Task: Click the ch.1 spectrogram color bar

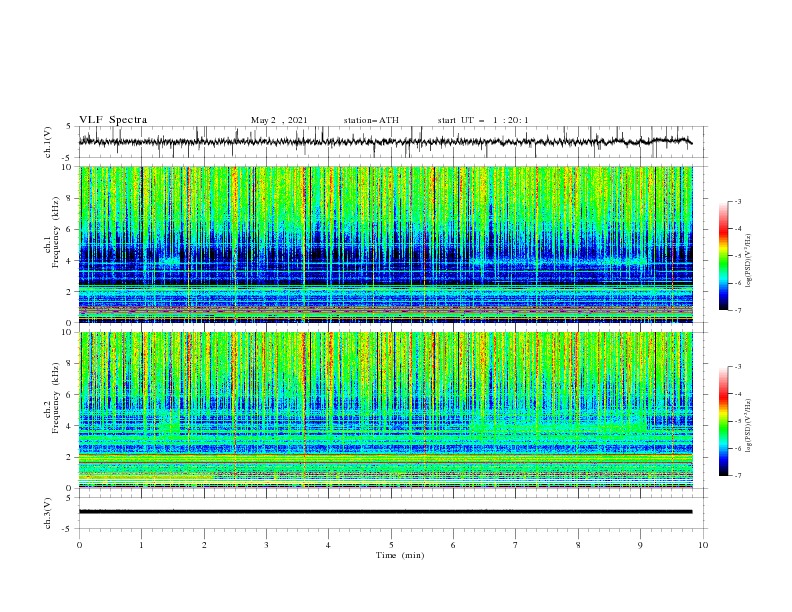Action: point(724,255)
